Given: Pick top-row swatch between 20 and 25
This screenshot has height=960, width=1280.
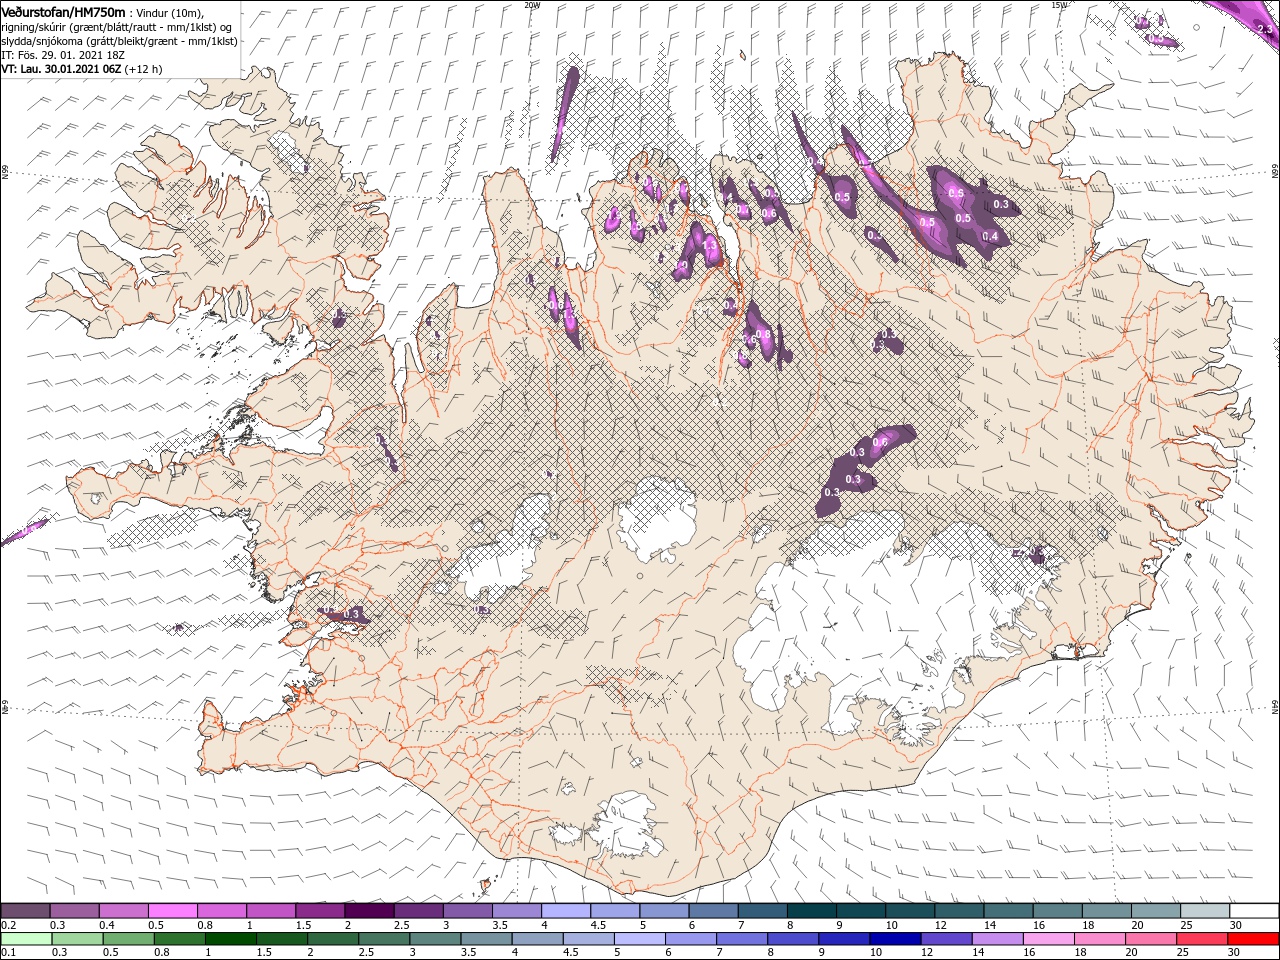Looking at the screenshot, I should click(x=1155, y=911).
